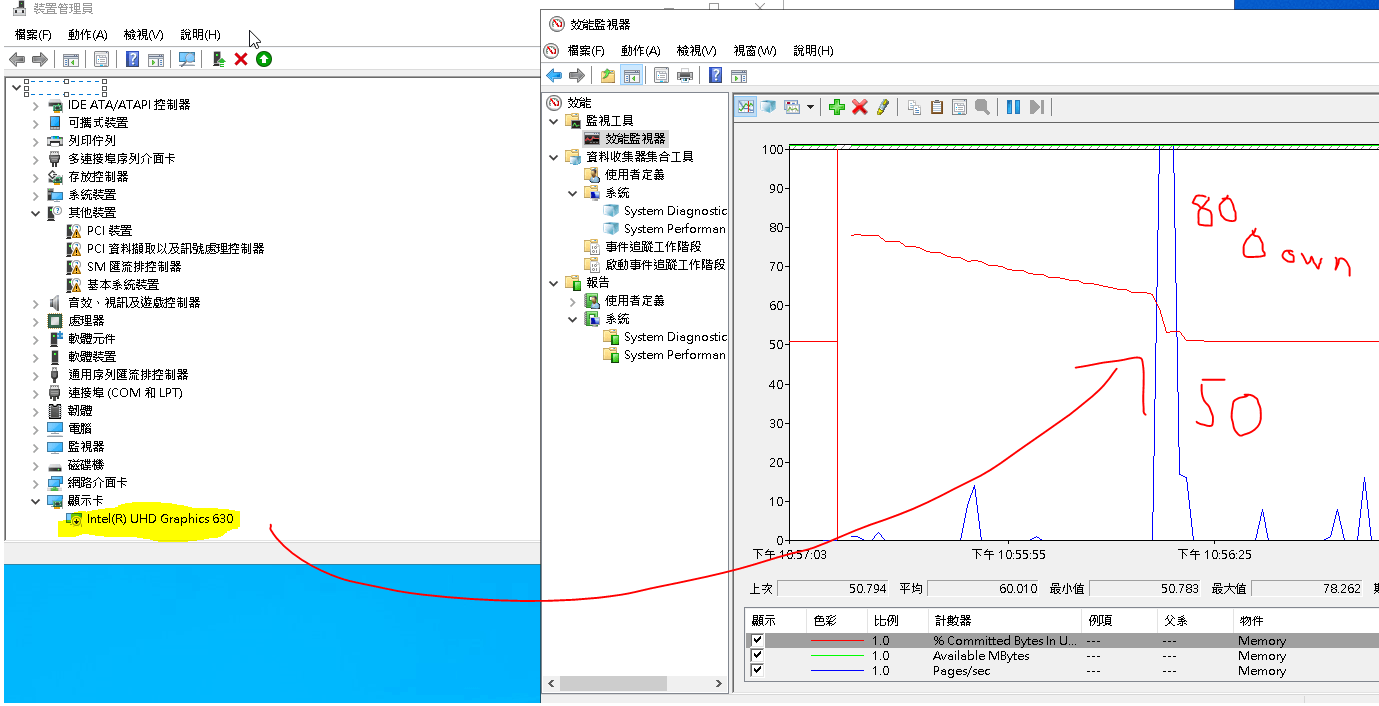Collapse the 報告 reports node
The image size is (1379, 706).
pos(555,283)
